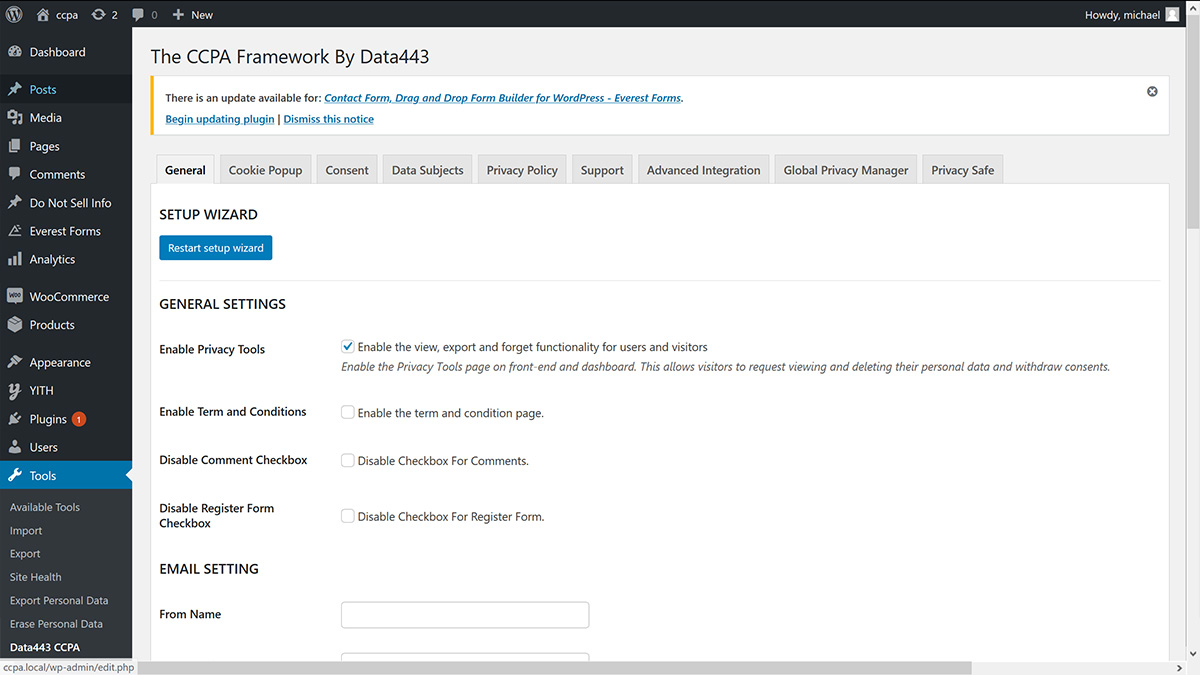This screenshot has width=1200, height=675.
Task: Click the Products box icon
Action: click(15, 325)
